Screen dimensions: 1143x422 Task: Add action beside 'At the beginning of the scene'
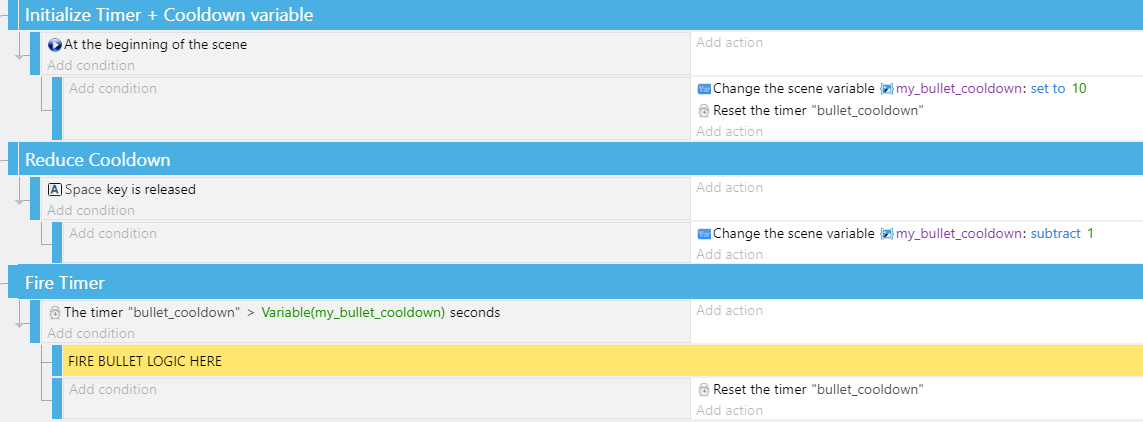pos(730,43)
